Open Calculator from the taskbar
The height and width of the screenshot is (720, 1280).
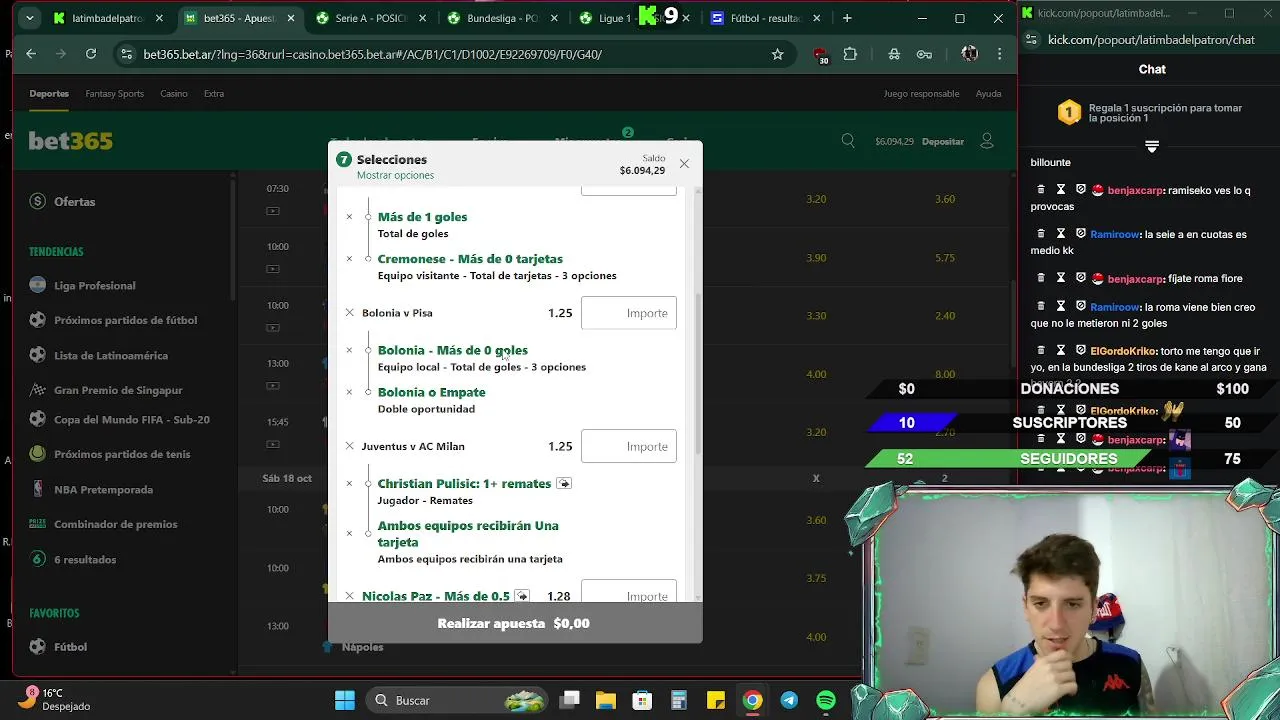(x=679, y=700)
